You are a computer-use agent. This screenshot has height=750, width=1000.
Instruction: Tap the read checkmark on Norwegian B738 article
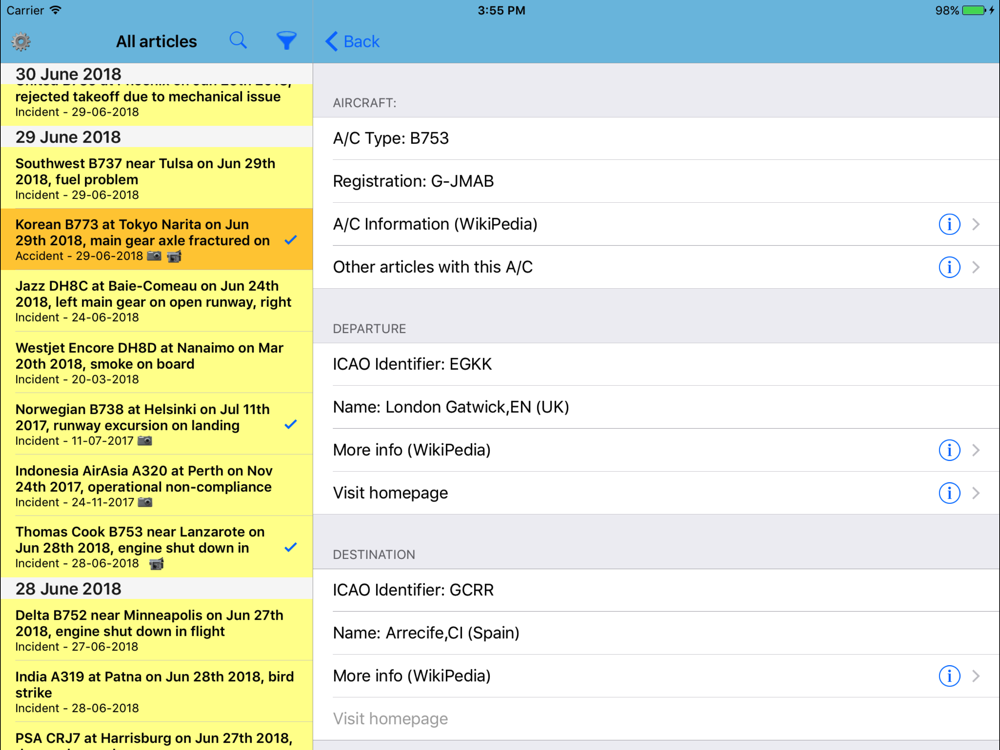click(291, 425)
